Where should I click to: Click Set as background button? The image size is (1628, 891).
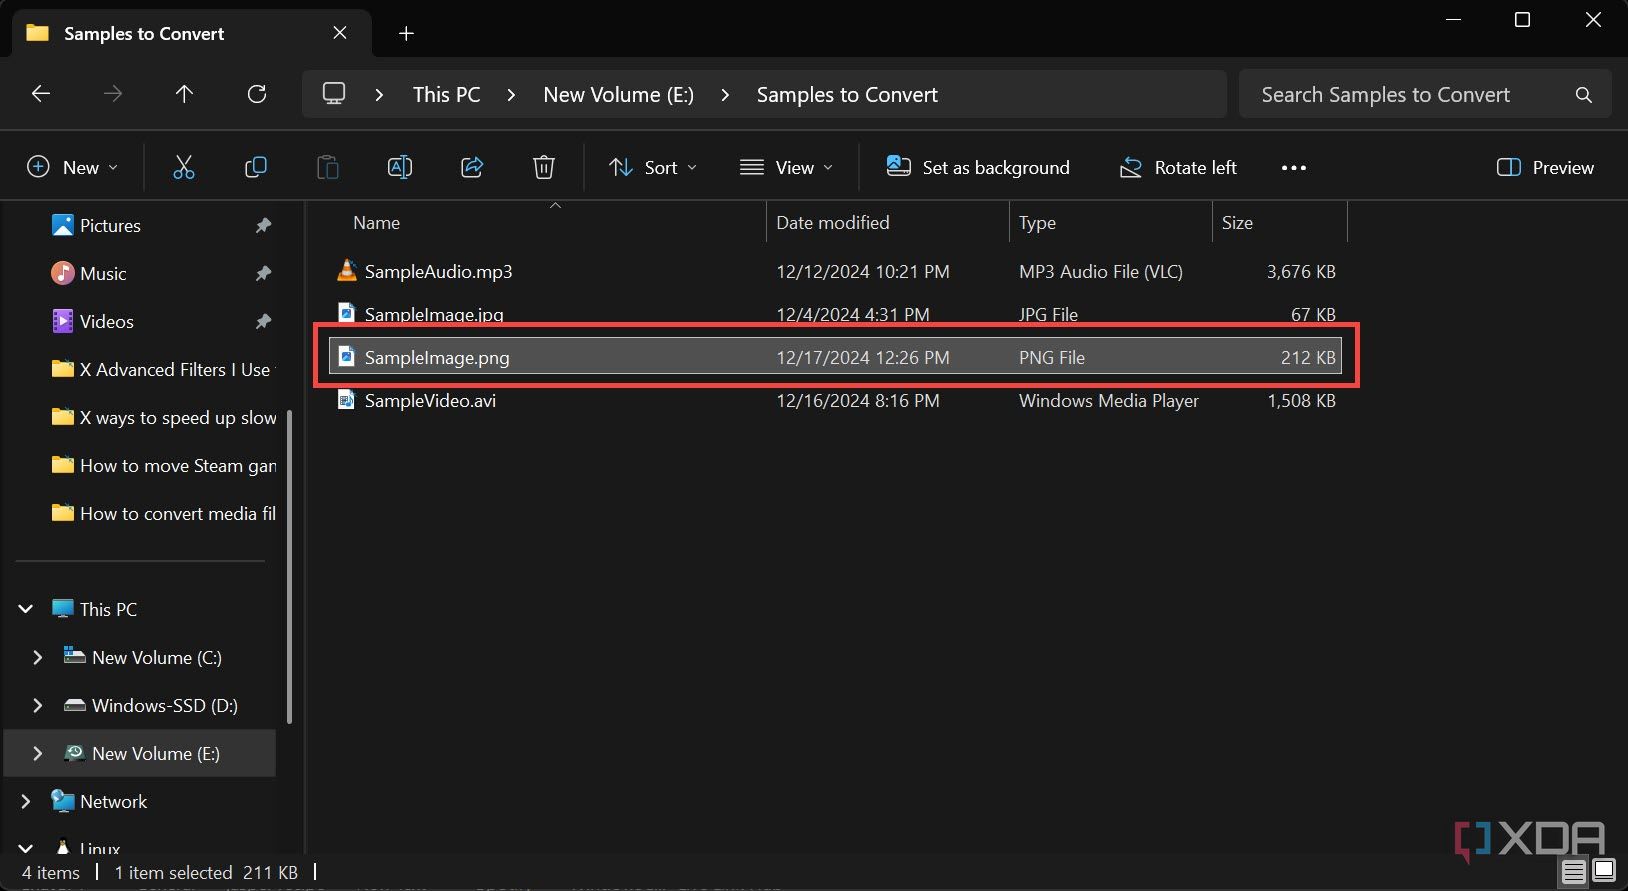click(x=978, y=167)
